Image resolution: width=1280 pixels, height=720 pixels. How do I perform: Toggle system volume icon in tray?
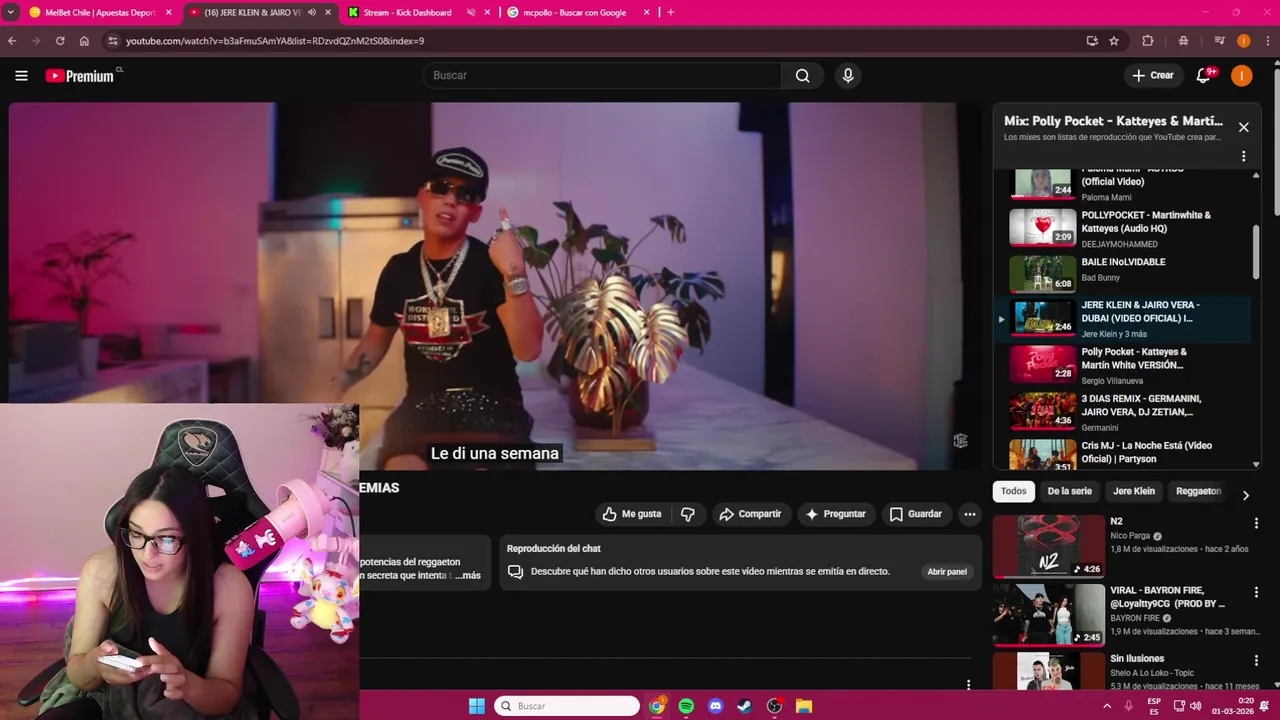tap(1195, 706)
